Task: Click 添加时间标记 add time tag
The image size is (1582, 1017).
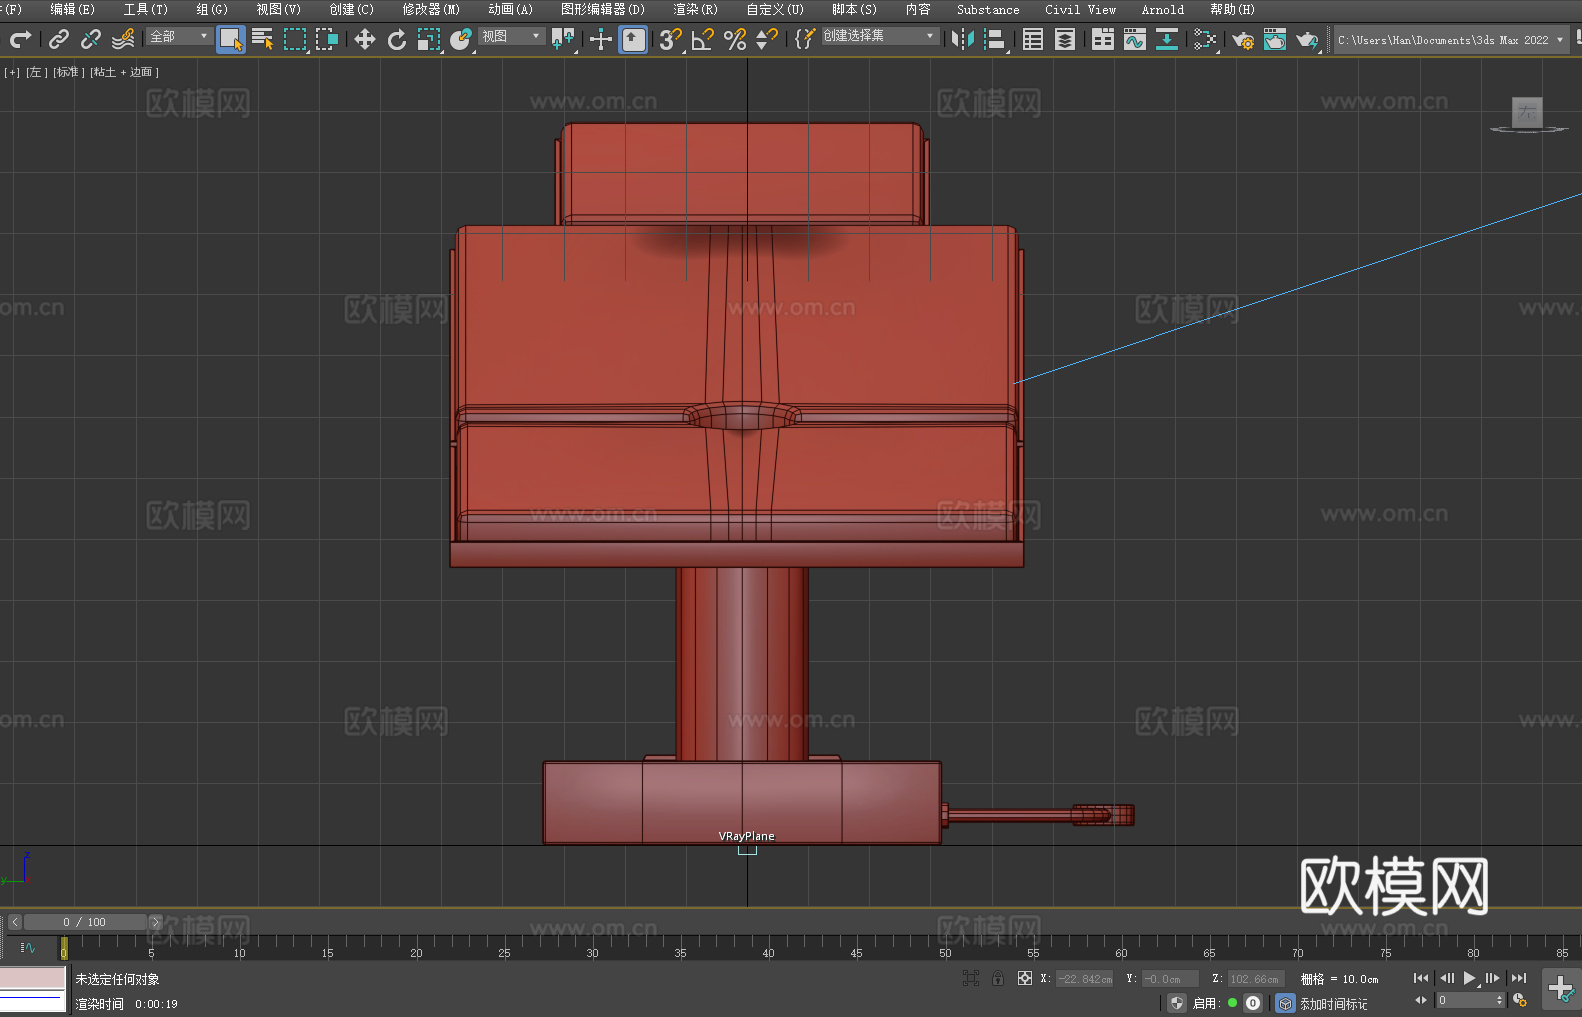Action: (x=1333, y=1003)
